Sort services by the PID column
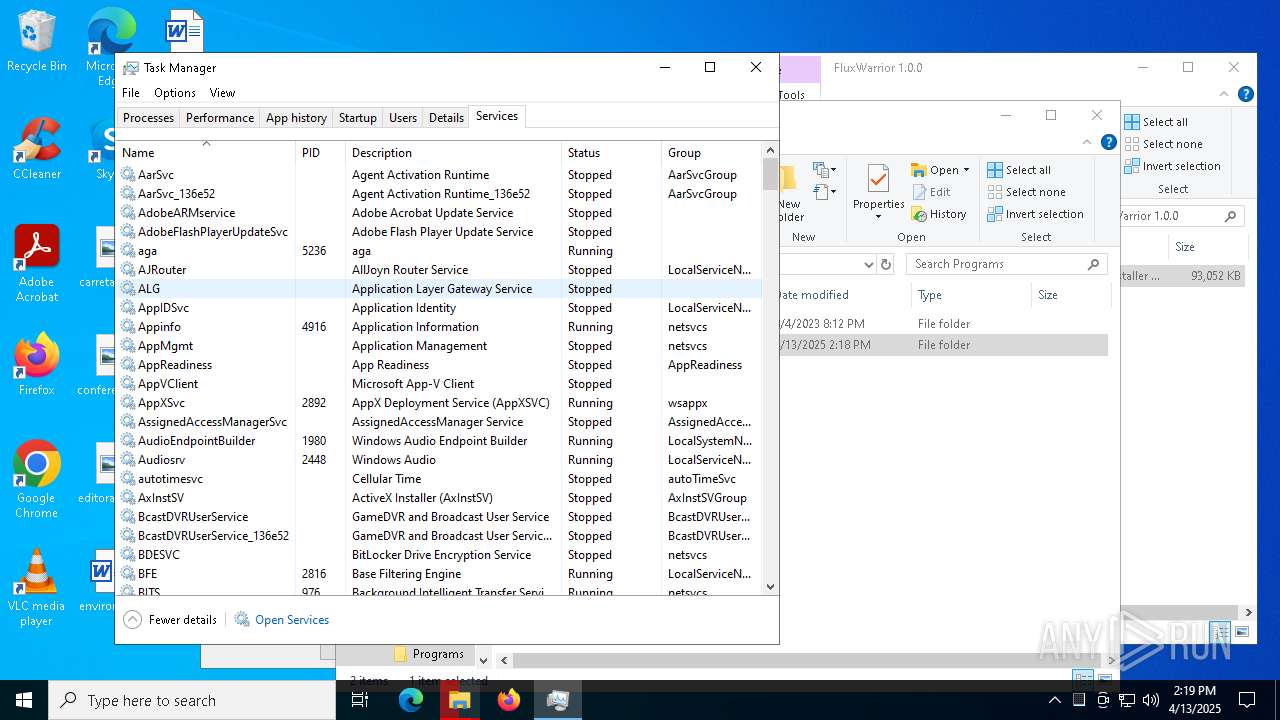 320,153
